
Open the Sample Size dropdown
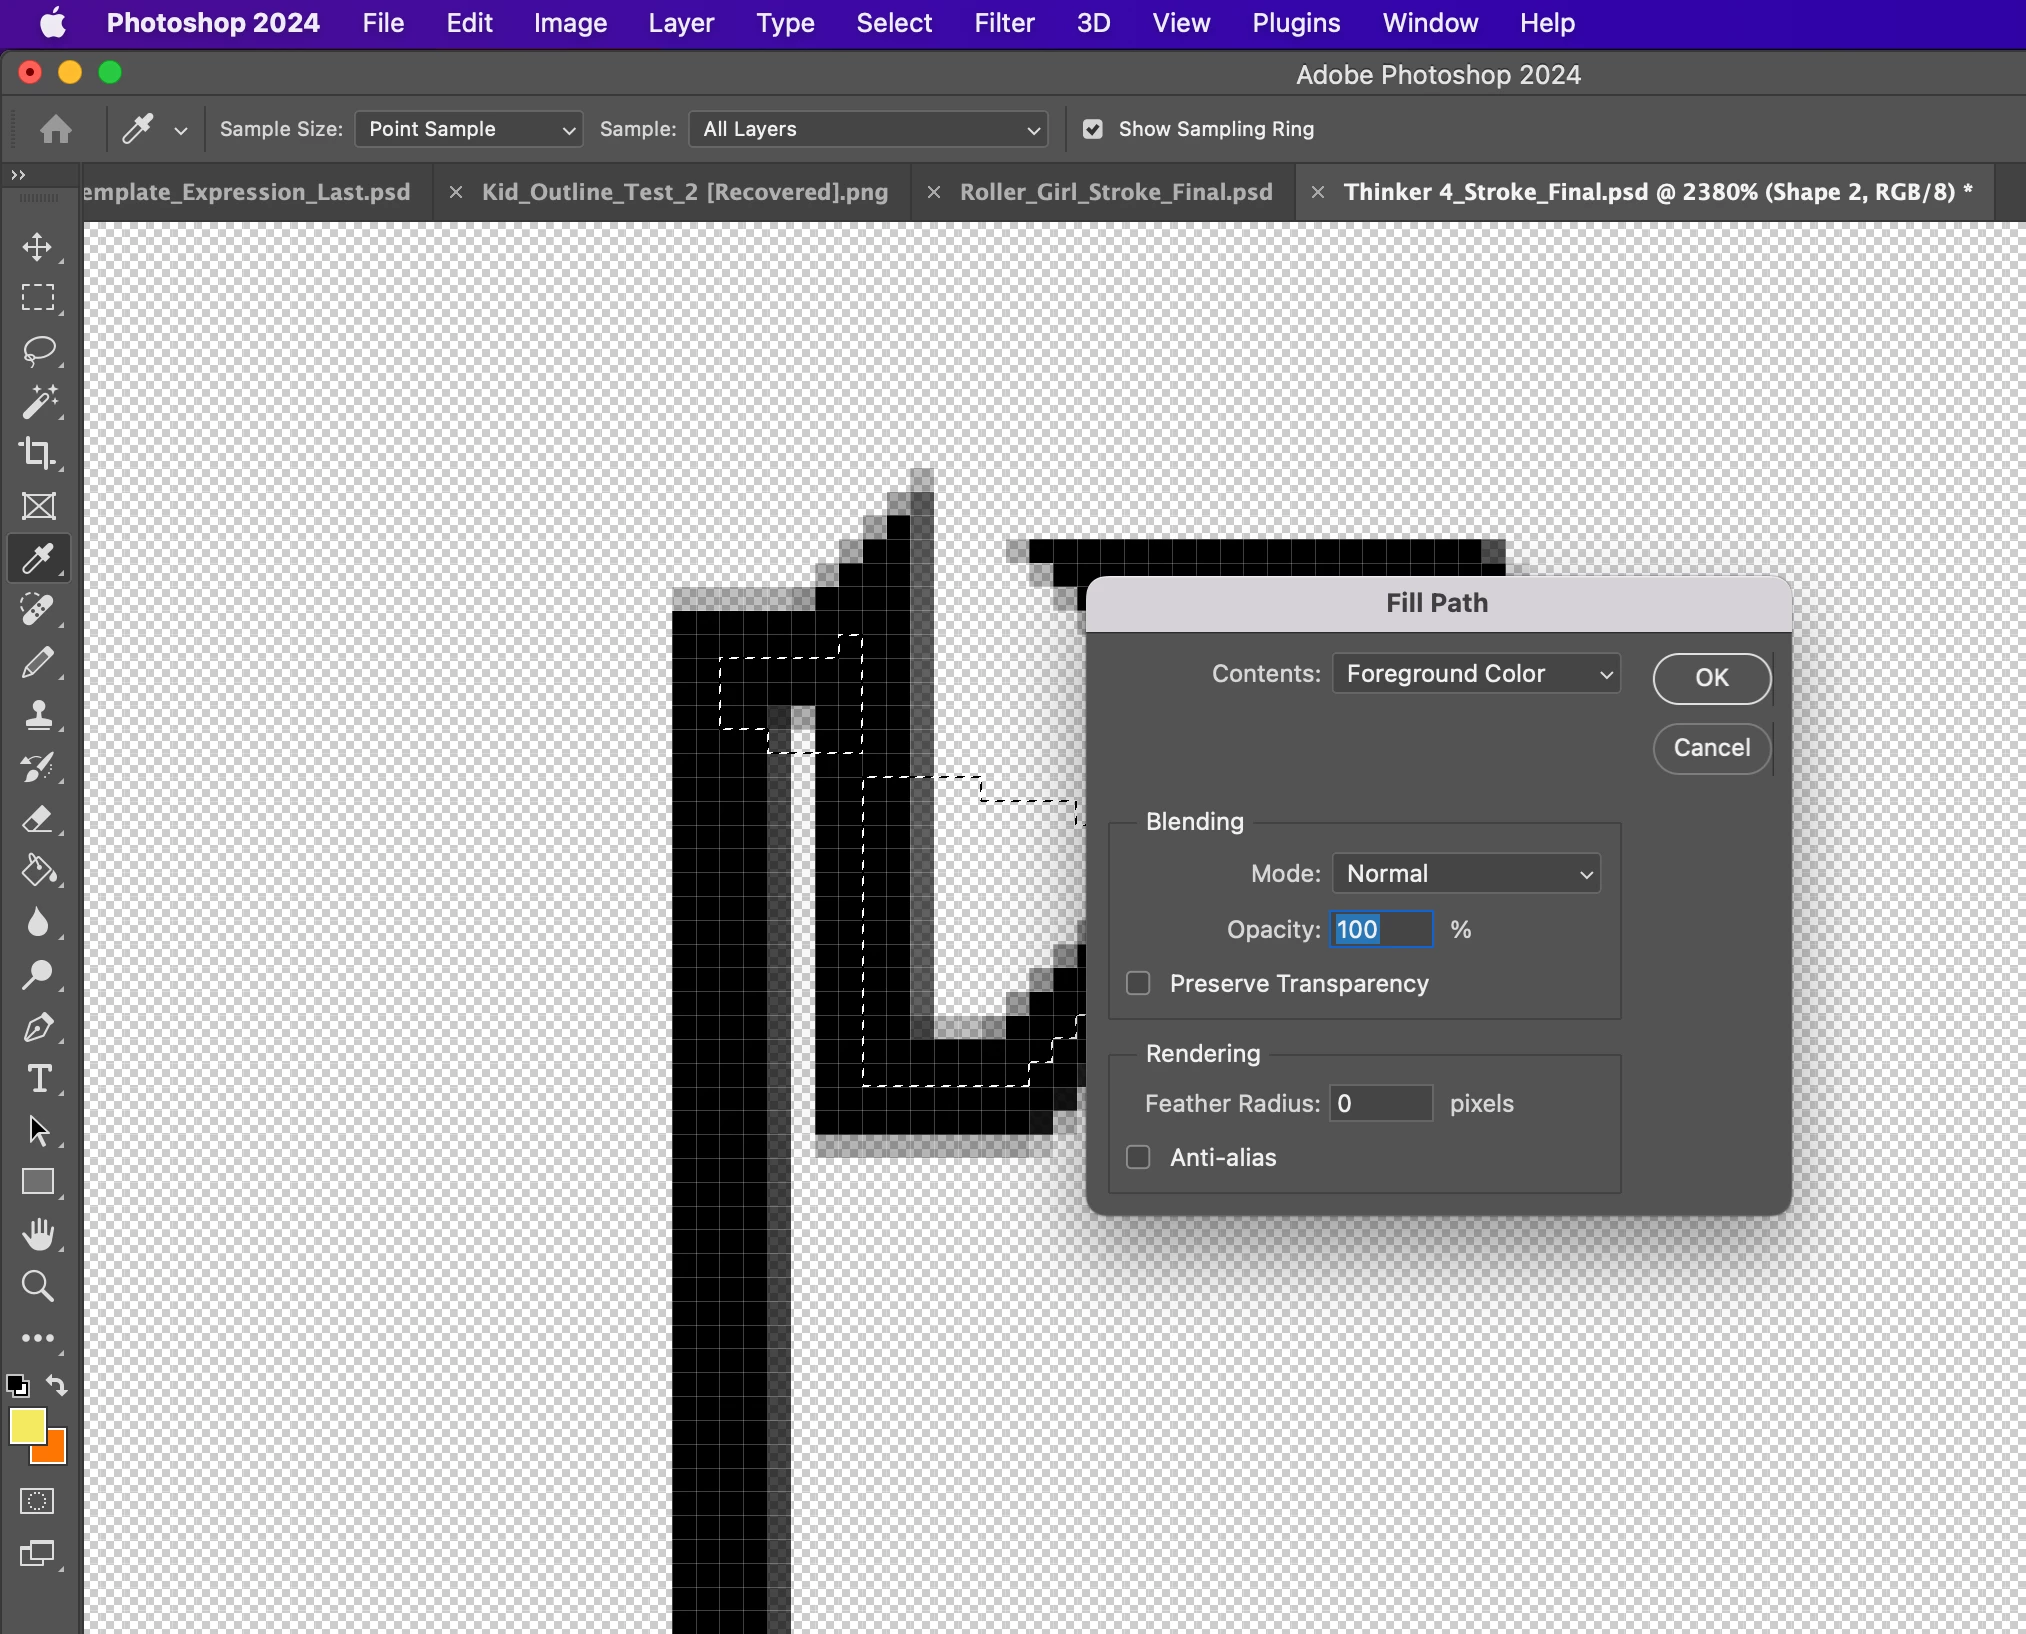469,129
